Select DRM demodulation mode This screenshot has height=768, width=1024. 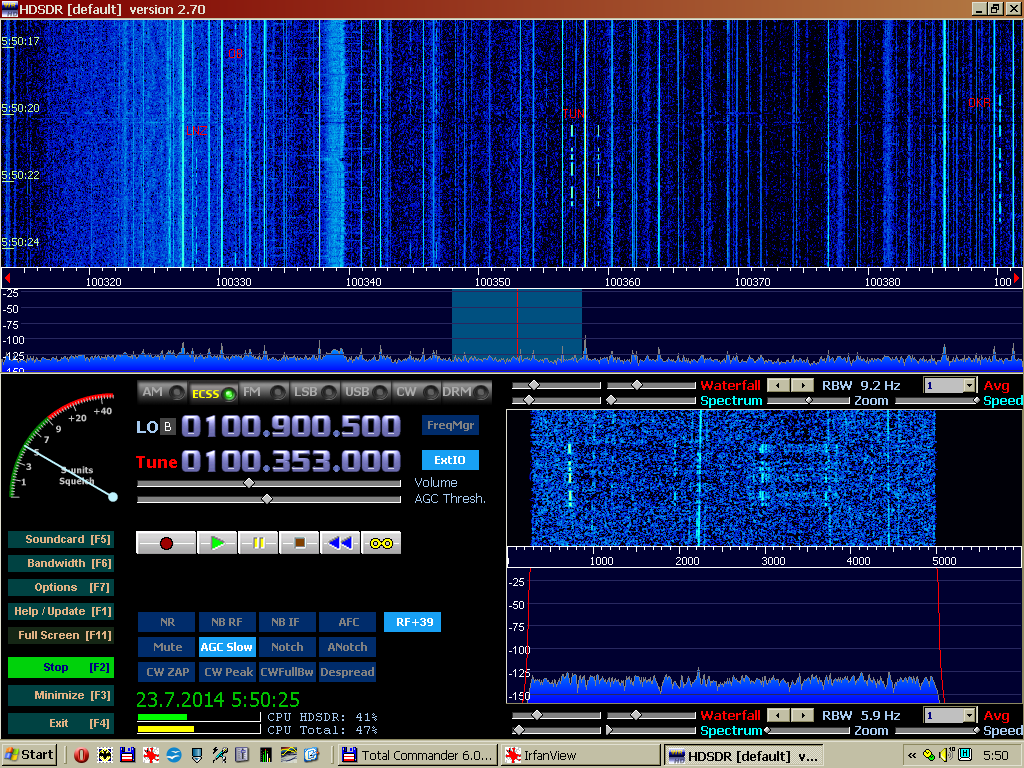click(x=466, y=392)
